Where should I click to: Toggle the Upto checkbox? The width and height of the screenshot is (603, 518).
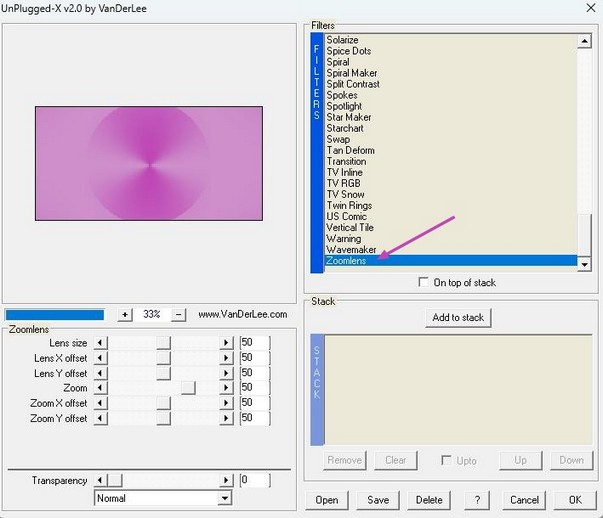(446, 460)
